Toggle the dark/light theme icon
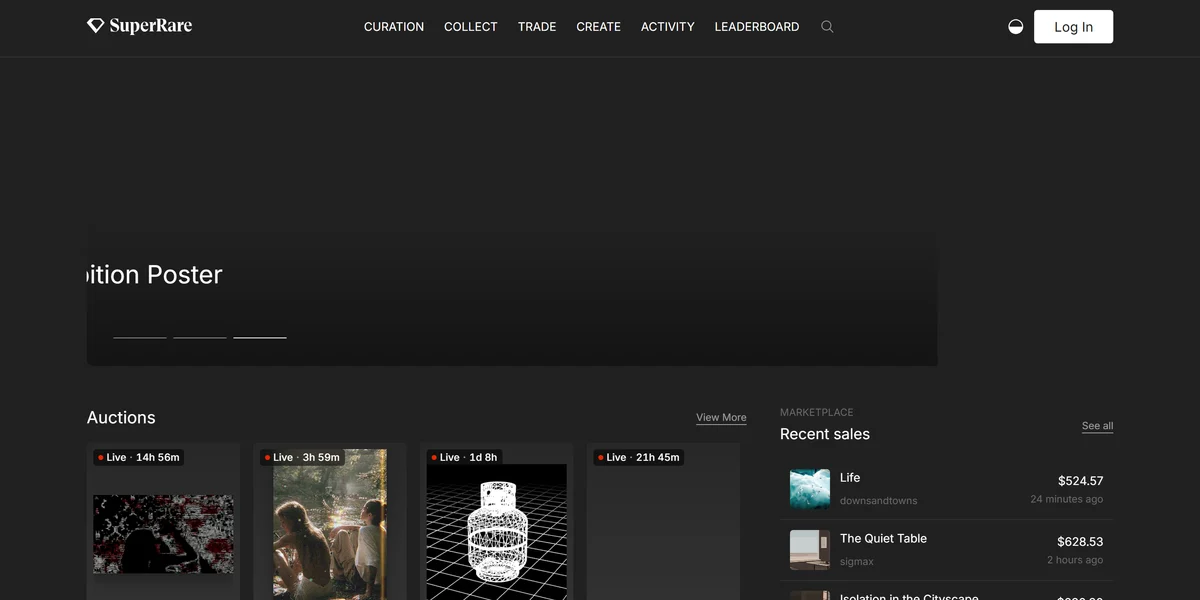The height and width of the screenshot is (600, 1200). point(1016,27)
